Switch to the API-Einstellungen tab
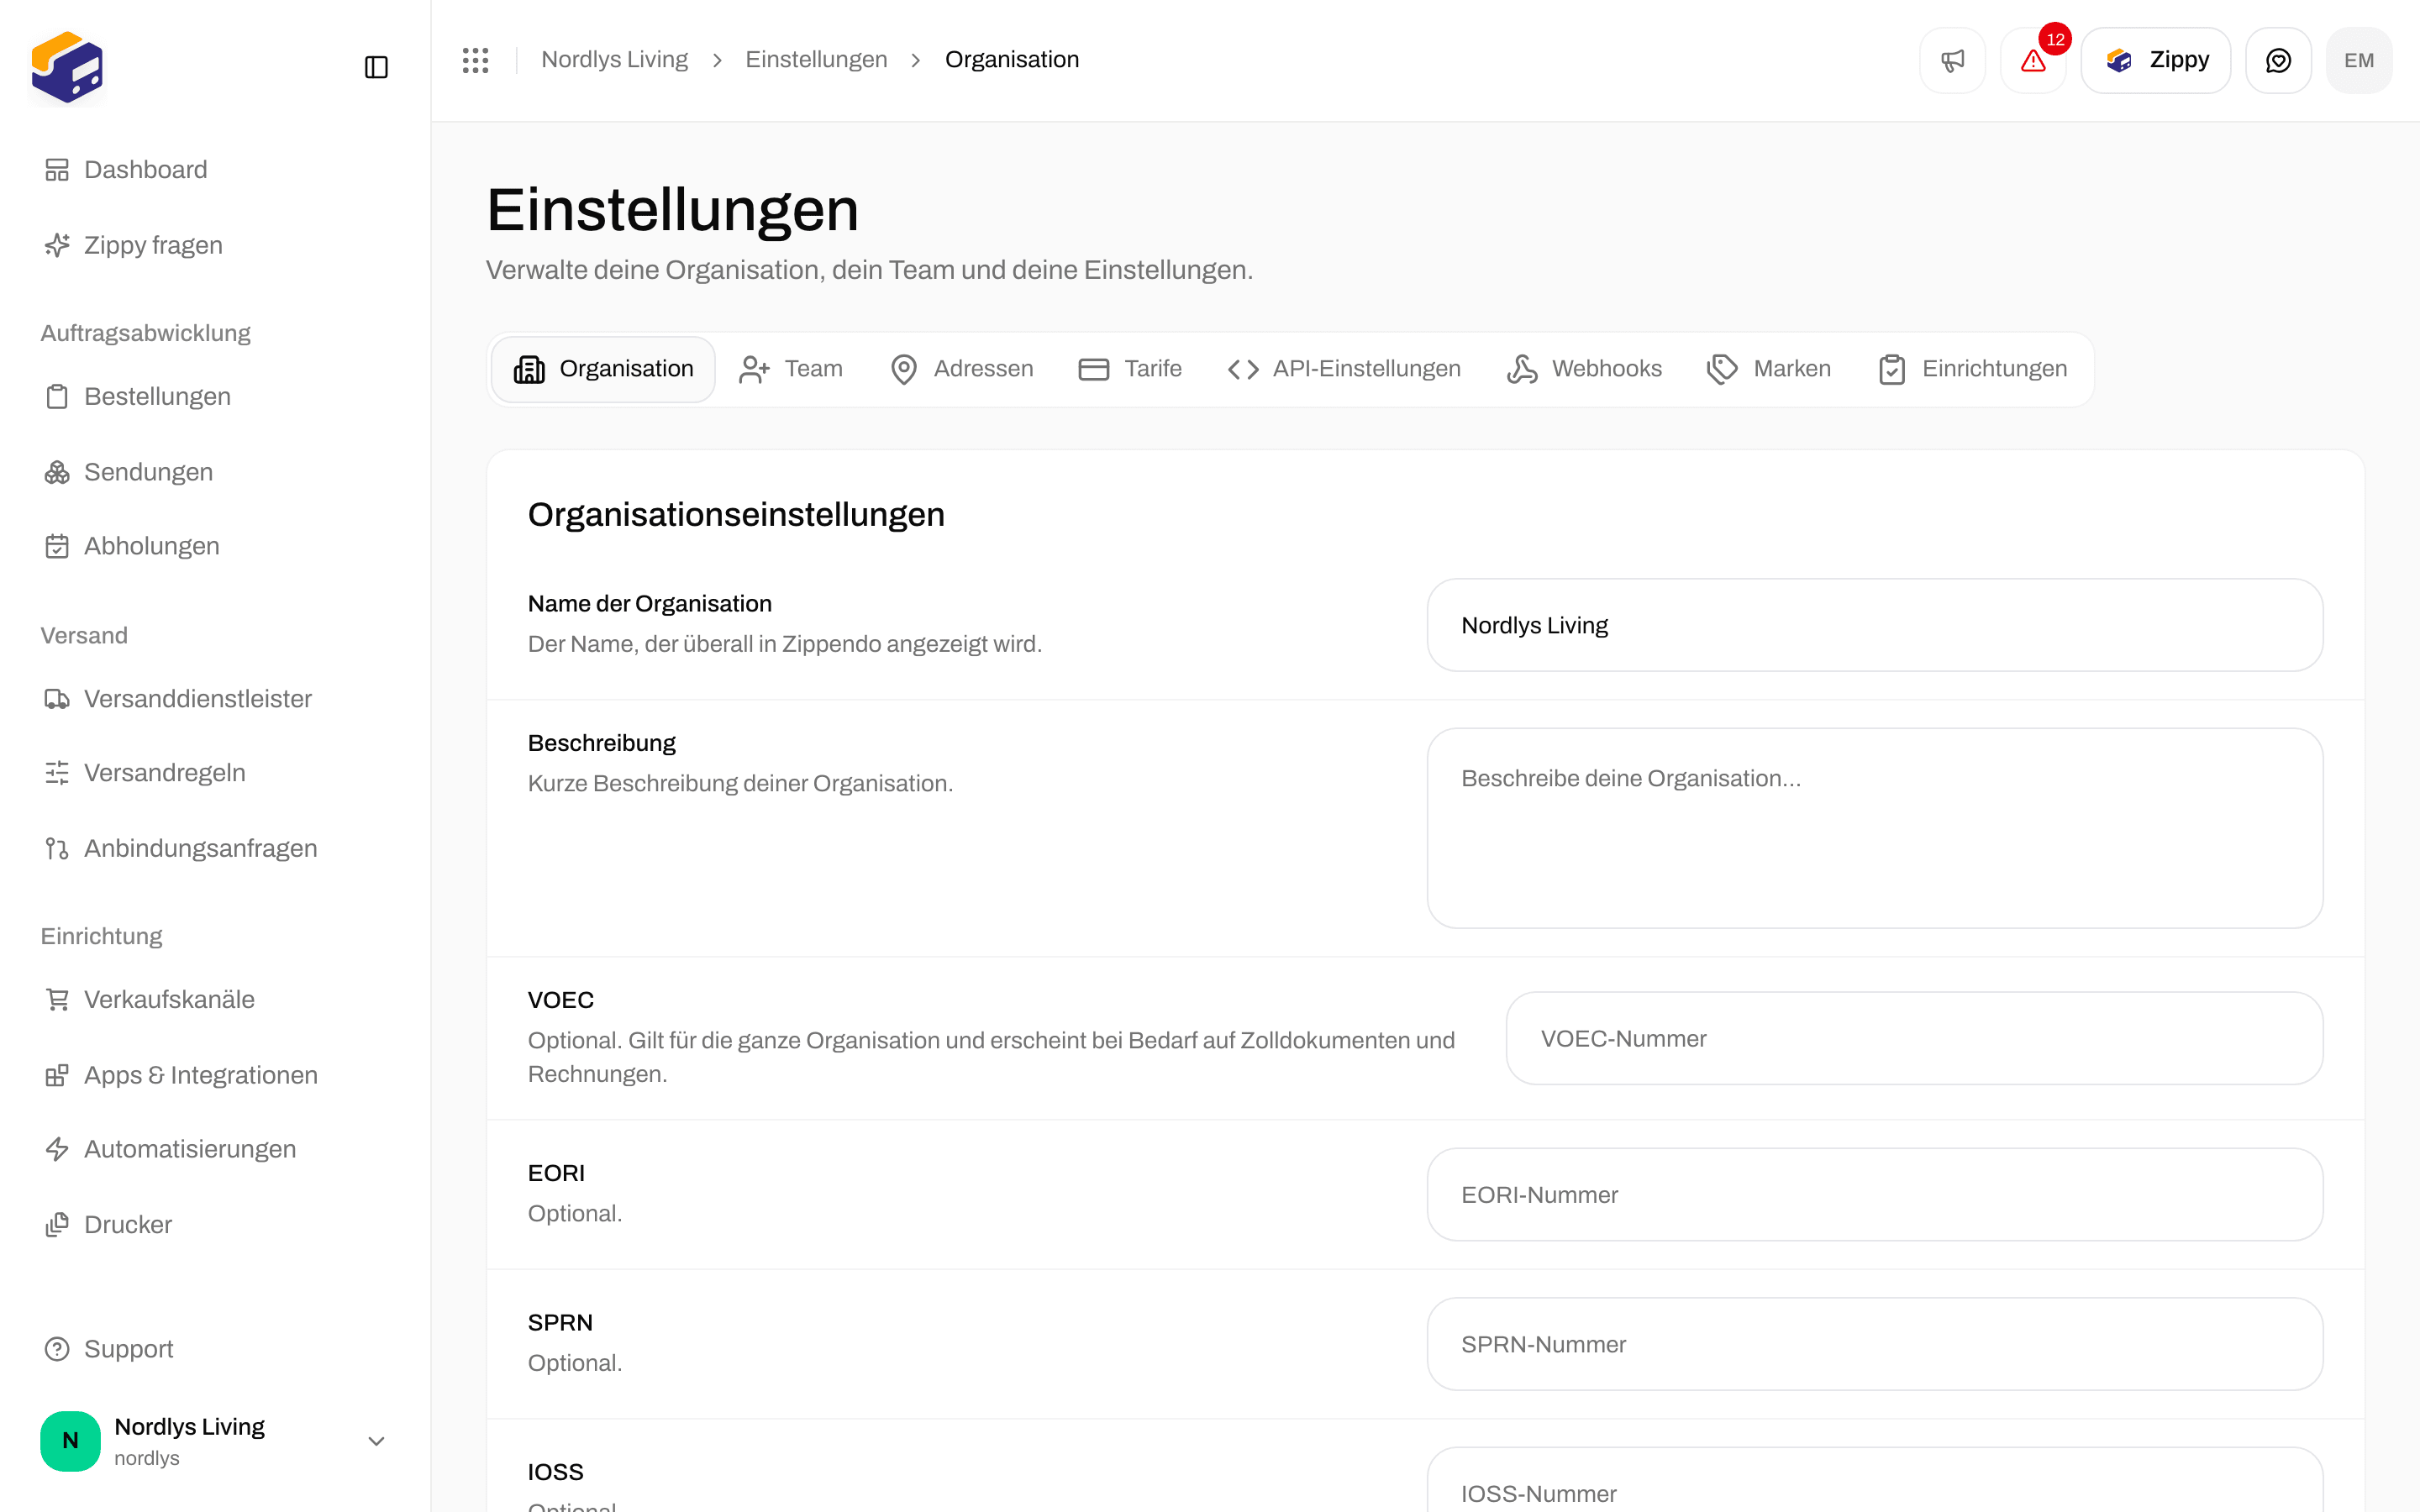2420x1512 pixels. coord(1345,369)
